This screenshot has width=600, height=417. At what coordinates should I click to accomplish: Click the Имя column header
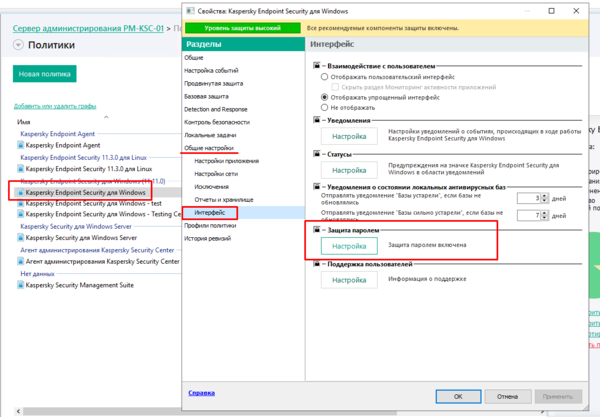23,122
